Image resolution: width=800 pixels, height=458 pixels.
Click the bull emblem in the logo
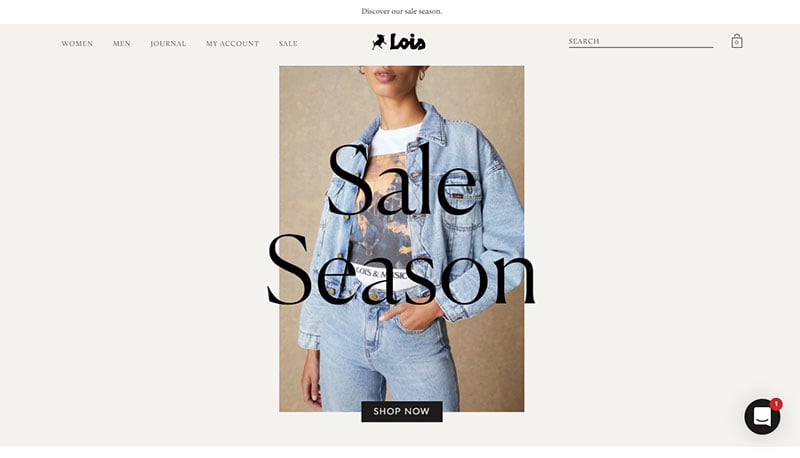pyautogui.click(x=379, y=42)
